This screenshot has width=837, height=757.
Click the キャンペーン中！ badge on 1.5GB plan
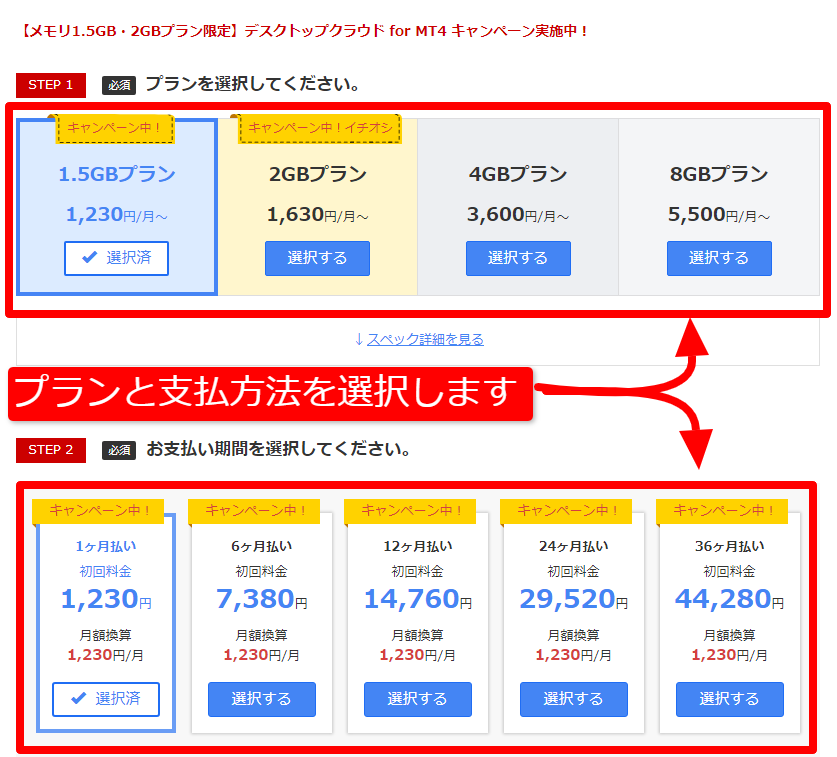(115, 128)
